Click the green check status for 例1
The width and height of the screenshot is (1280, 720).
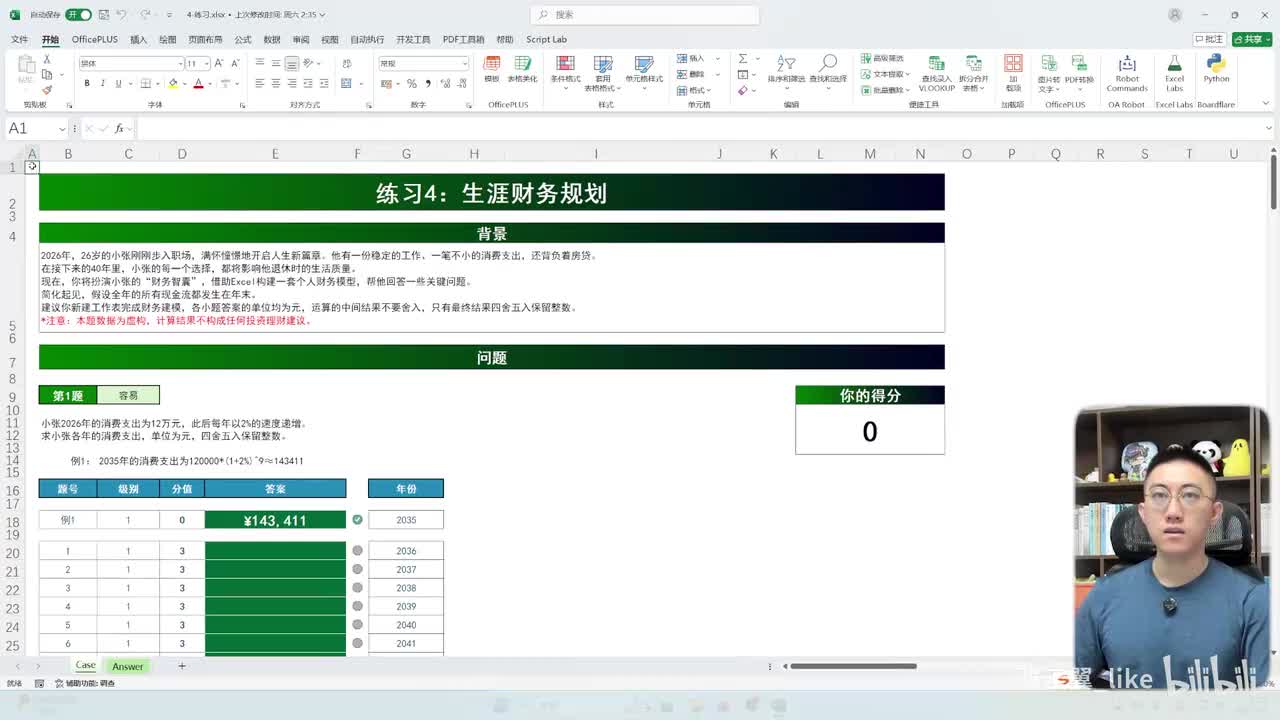pos(357,520)
